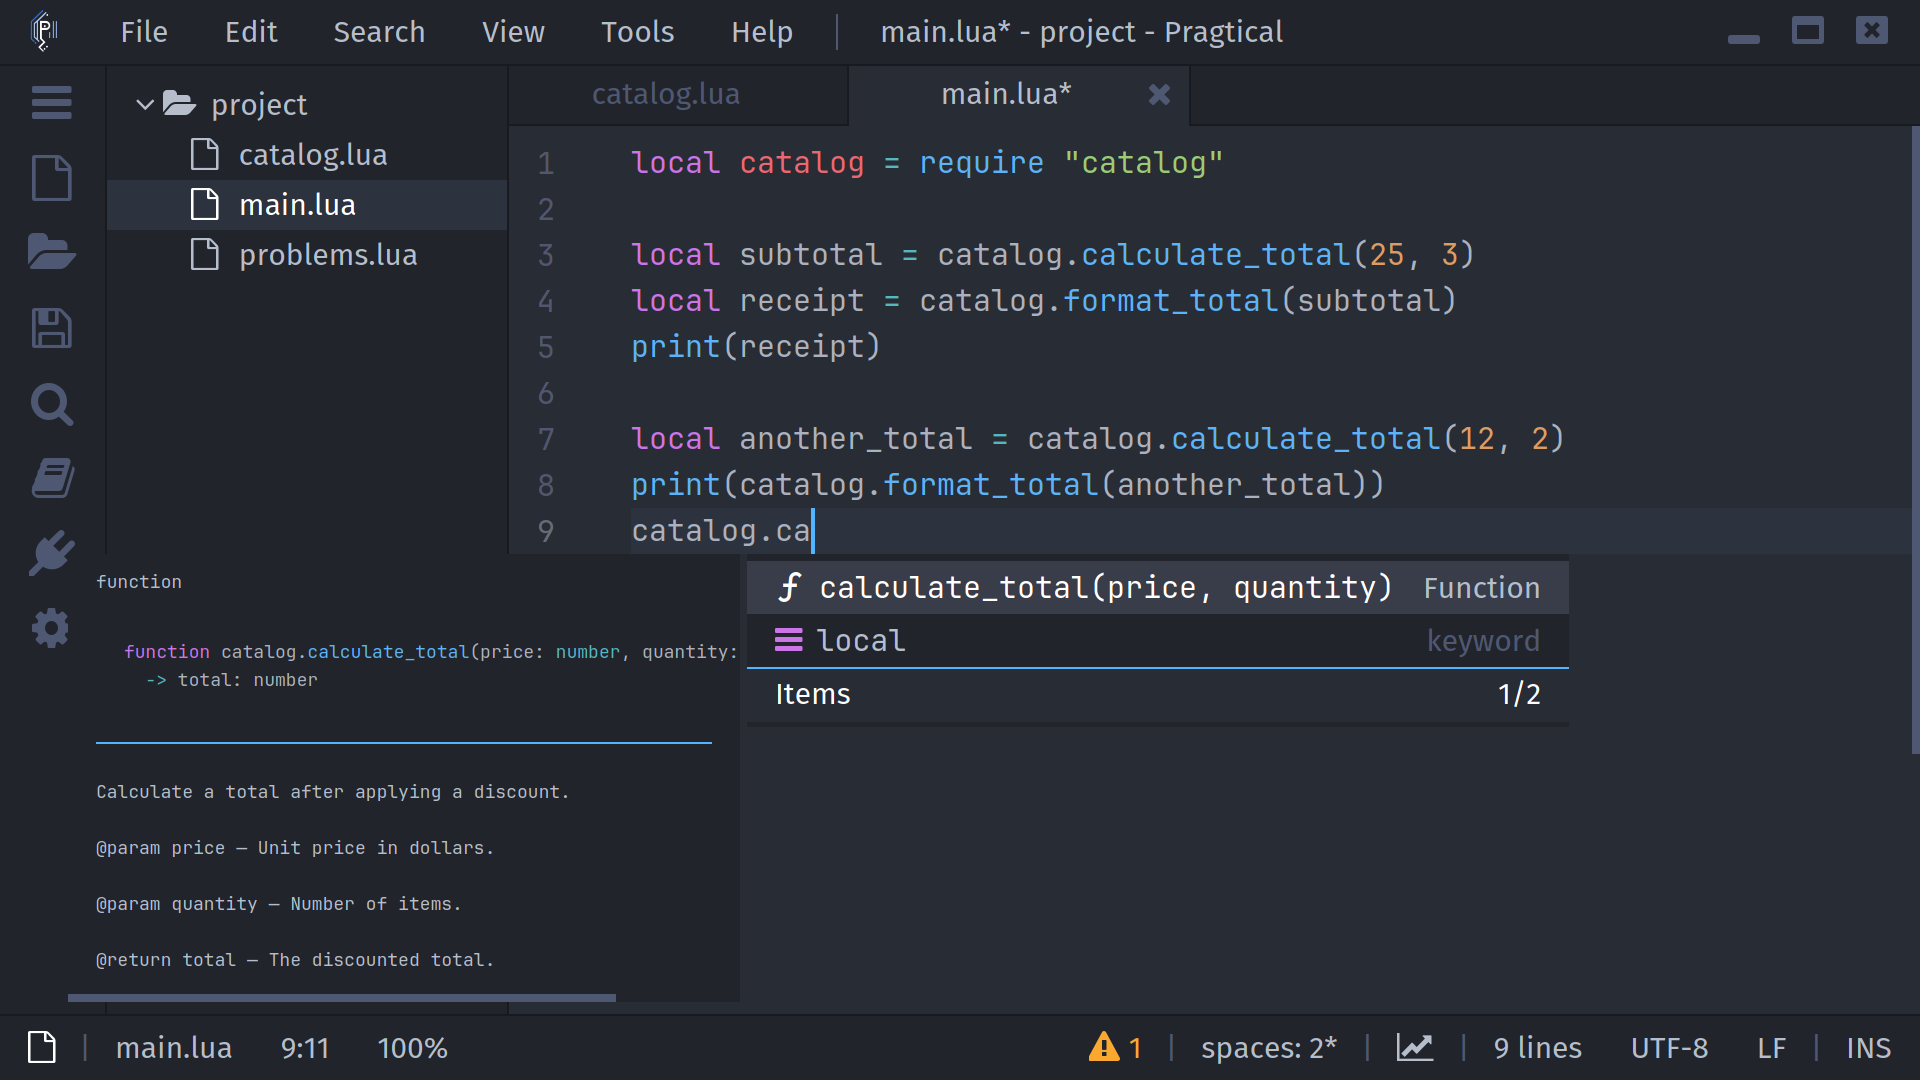Screen dimensions: 1920x1080
Task: Open the Help menu
Action: 762,32
